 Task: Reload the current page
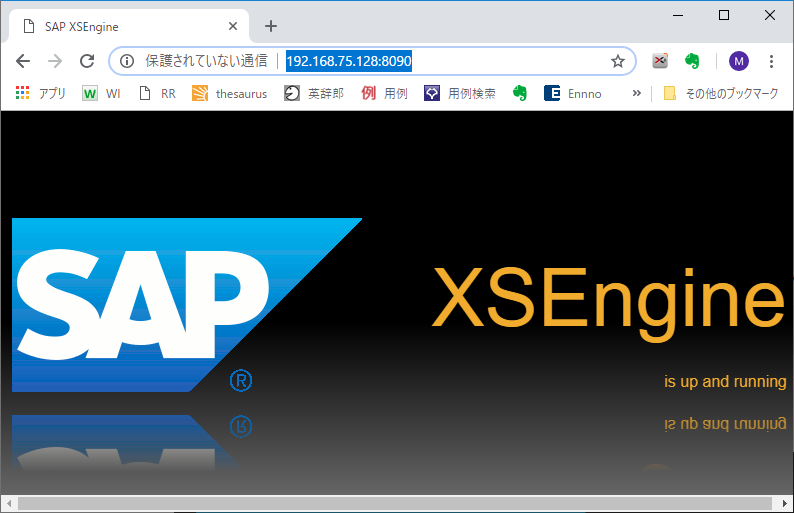[87, 61]
